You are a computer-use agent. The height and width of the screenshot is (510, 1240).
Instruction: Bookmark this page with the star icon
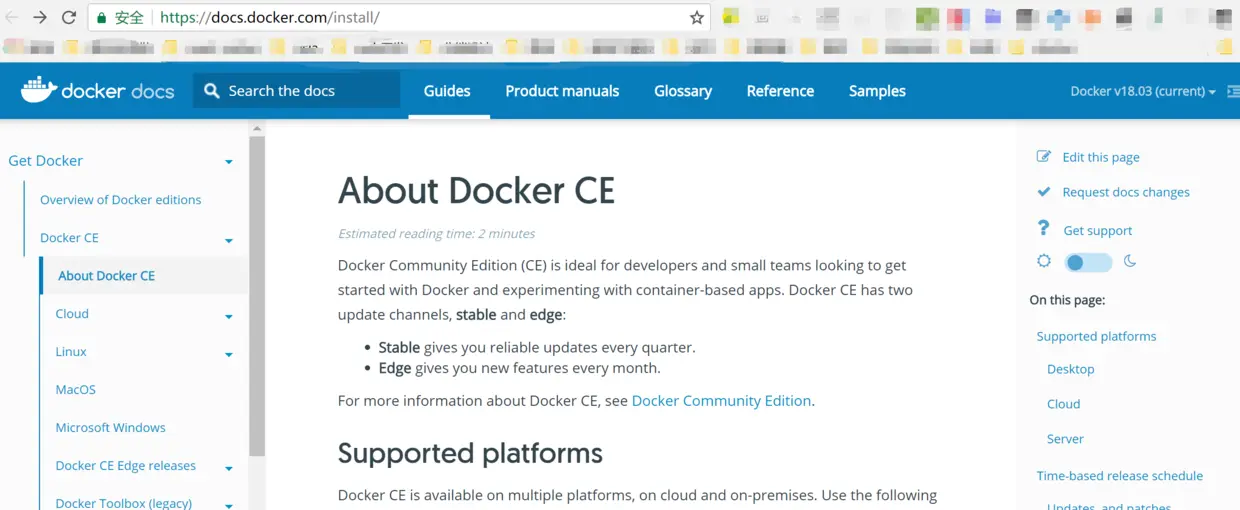point(697,17)
